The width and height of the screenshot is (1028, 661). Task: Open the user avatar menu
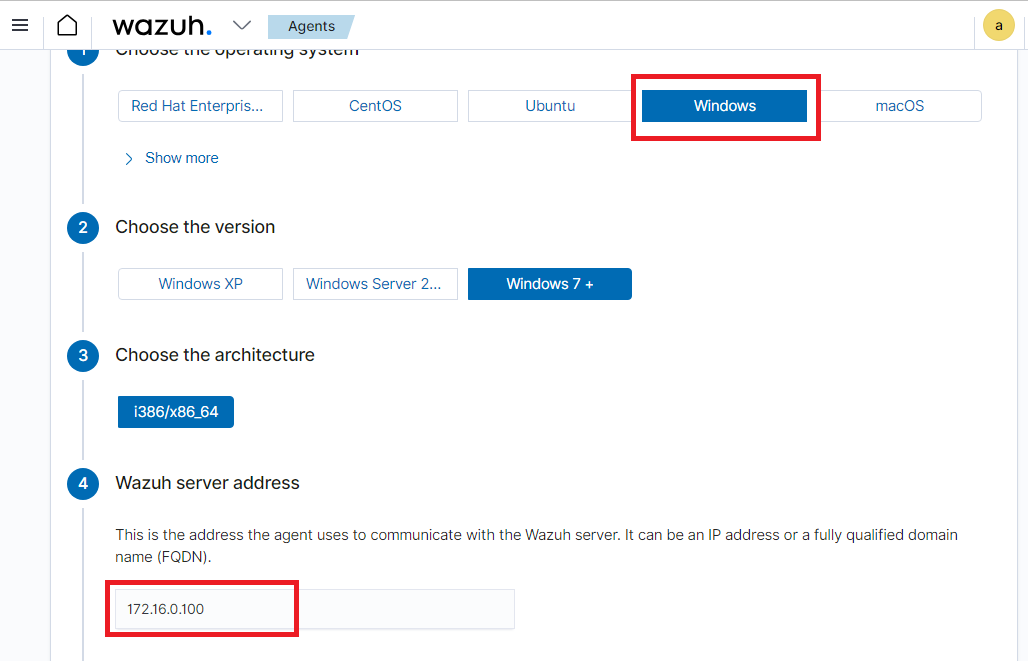click(998, 26)
